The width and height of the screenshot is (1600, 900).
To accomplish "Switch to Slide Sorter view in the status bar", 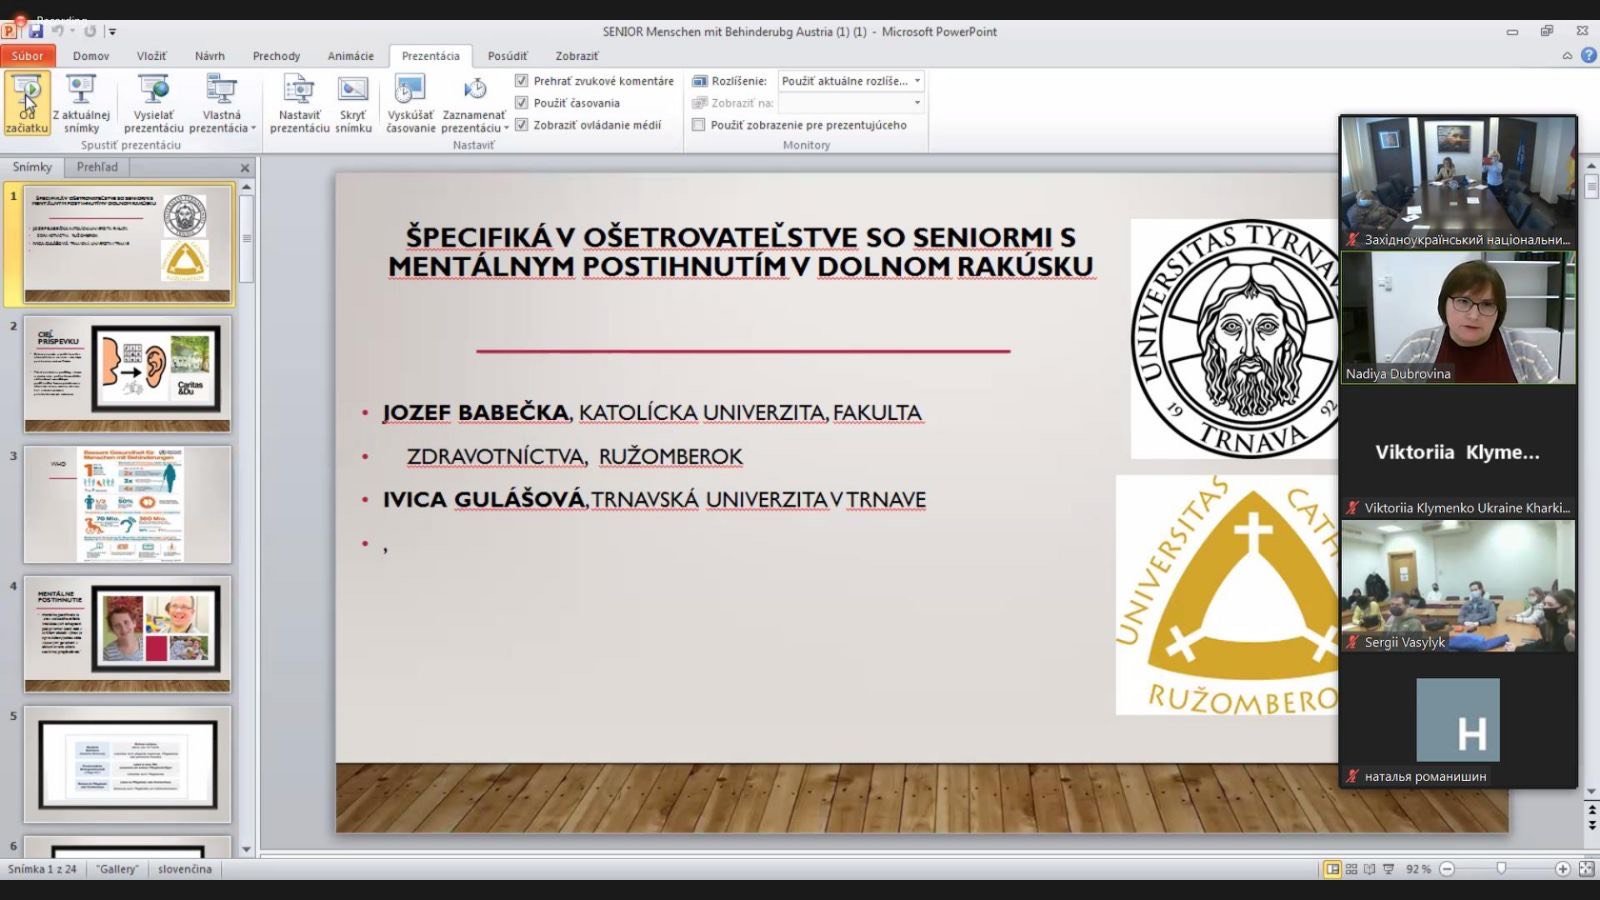I will 1351,869.
